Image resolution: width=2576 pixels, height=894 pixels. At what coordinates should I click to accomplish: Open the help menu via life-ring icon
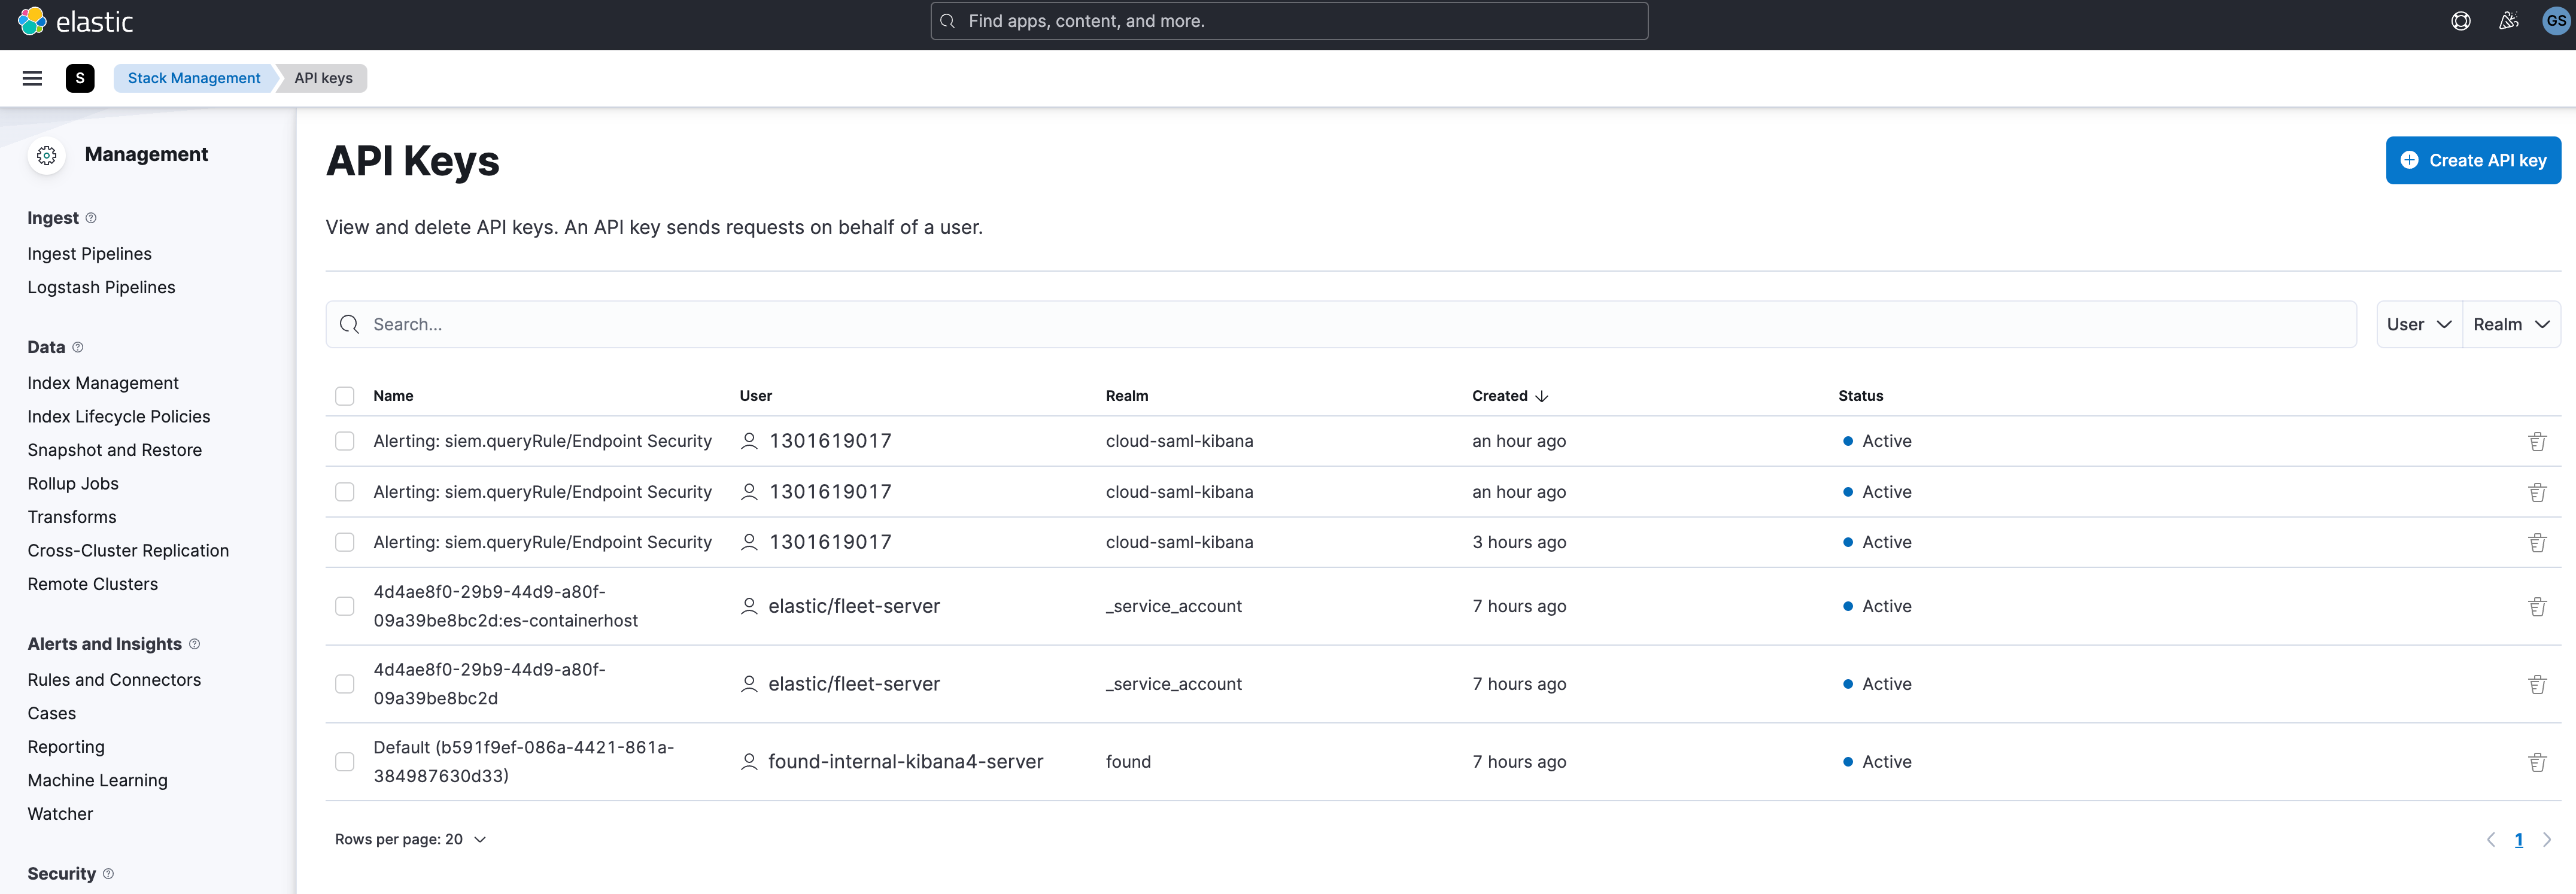tap(2461, 20)
